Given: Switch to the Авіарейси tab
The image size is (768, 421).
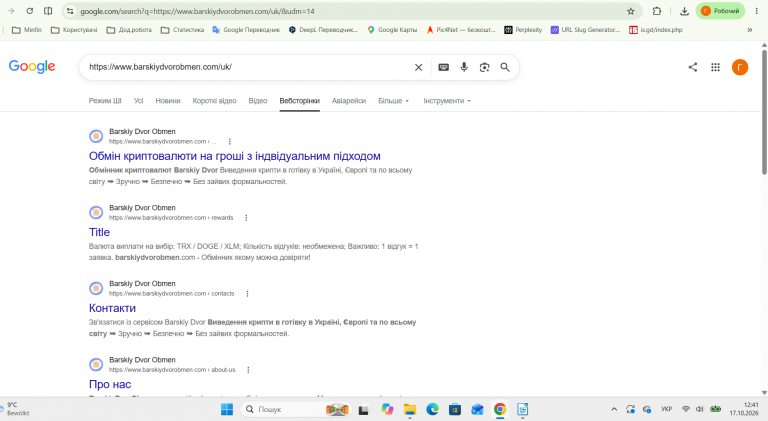Looking at the screenshot, I should [349, 101].
